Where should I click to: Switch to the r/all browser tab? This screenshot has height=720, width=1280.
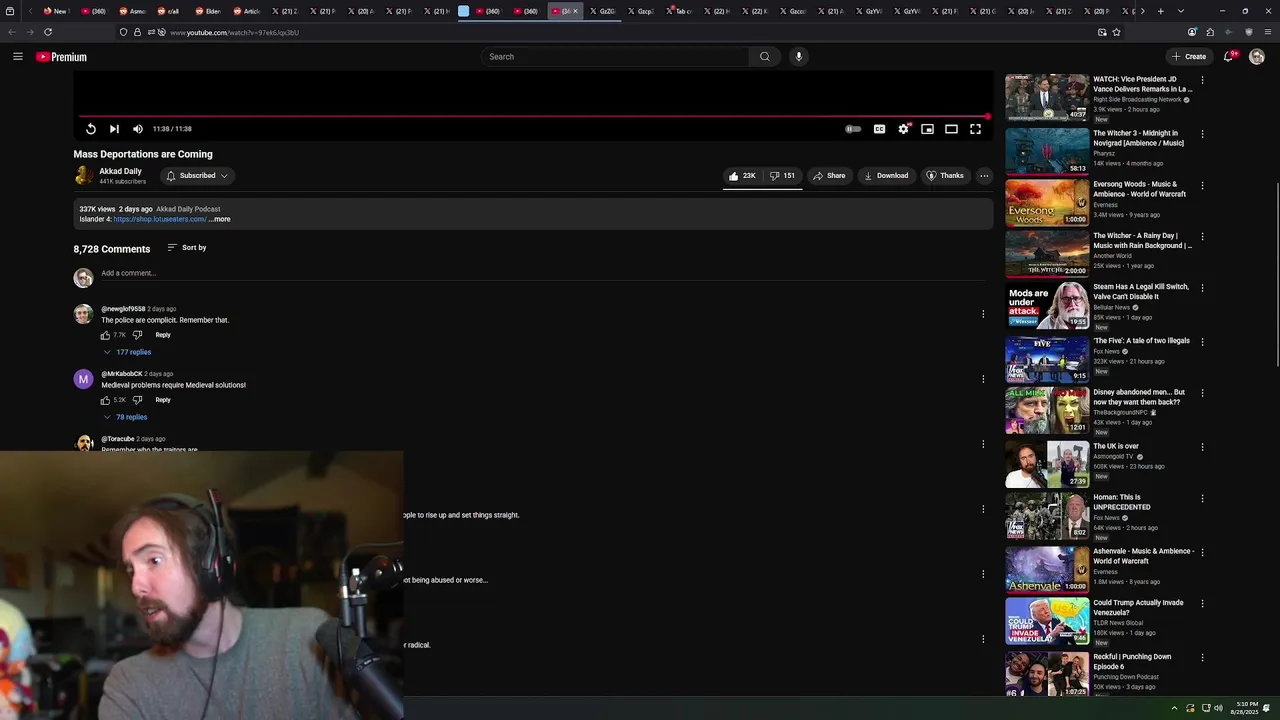(170, 11)
